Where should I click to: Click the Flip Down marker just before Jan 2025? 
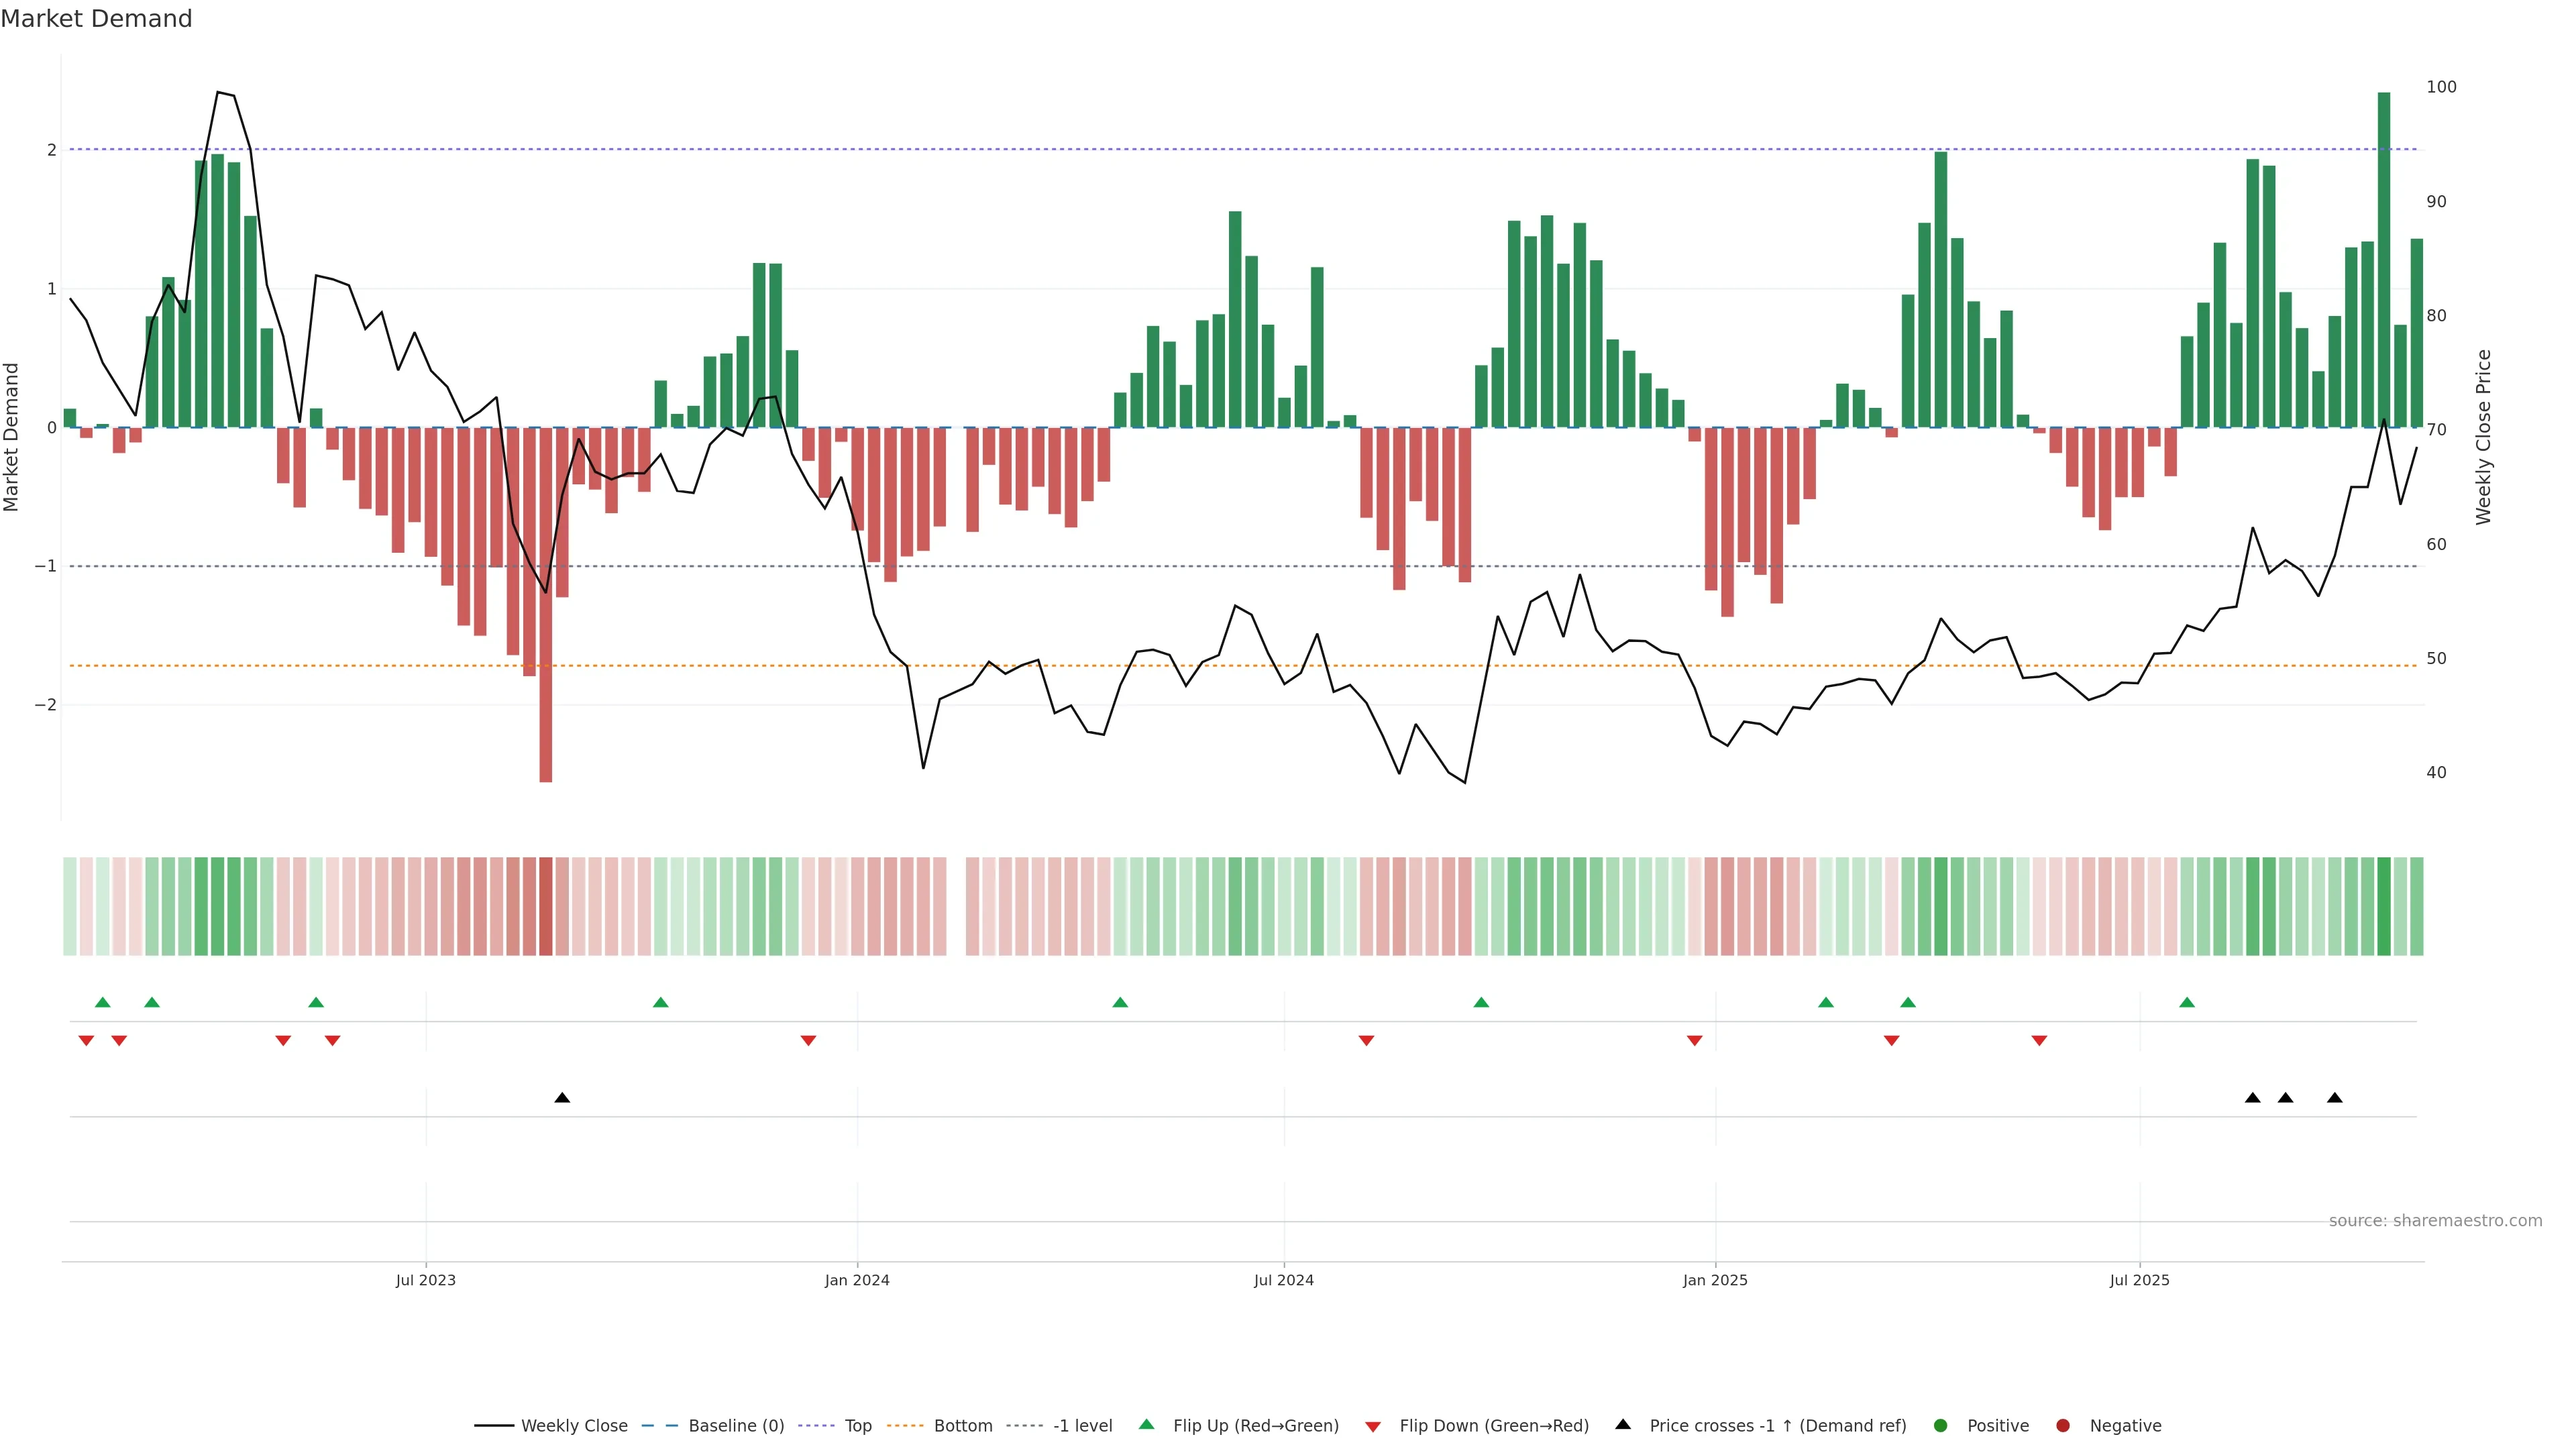pyautogui.click(x=1694, y=1041)
